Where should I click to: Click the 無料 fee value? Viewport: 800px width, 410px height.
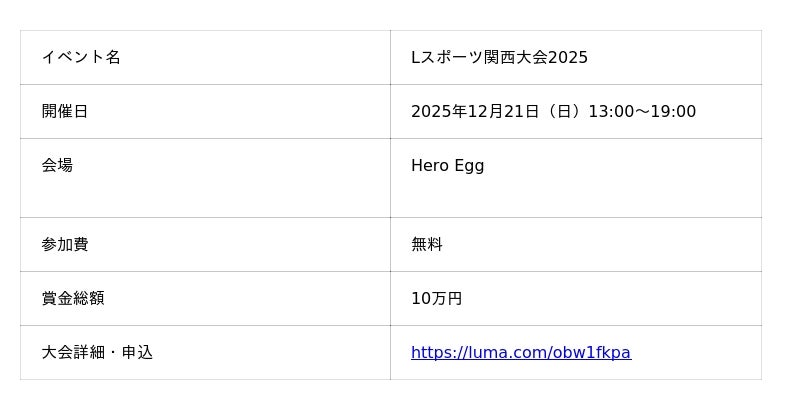pyautogui.click(x=427, y=245)
